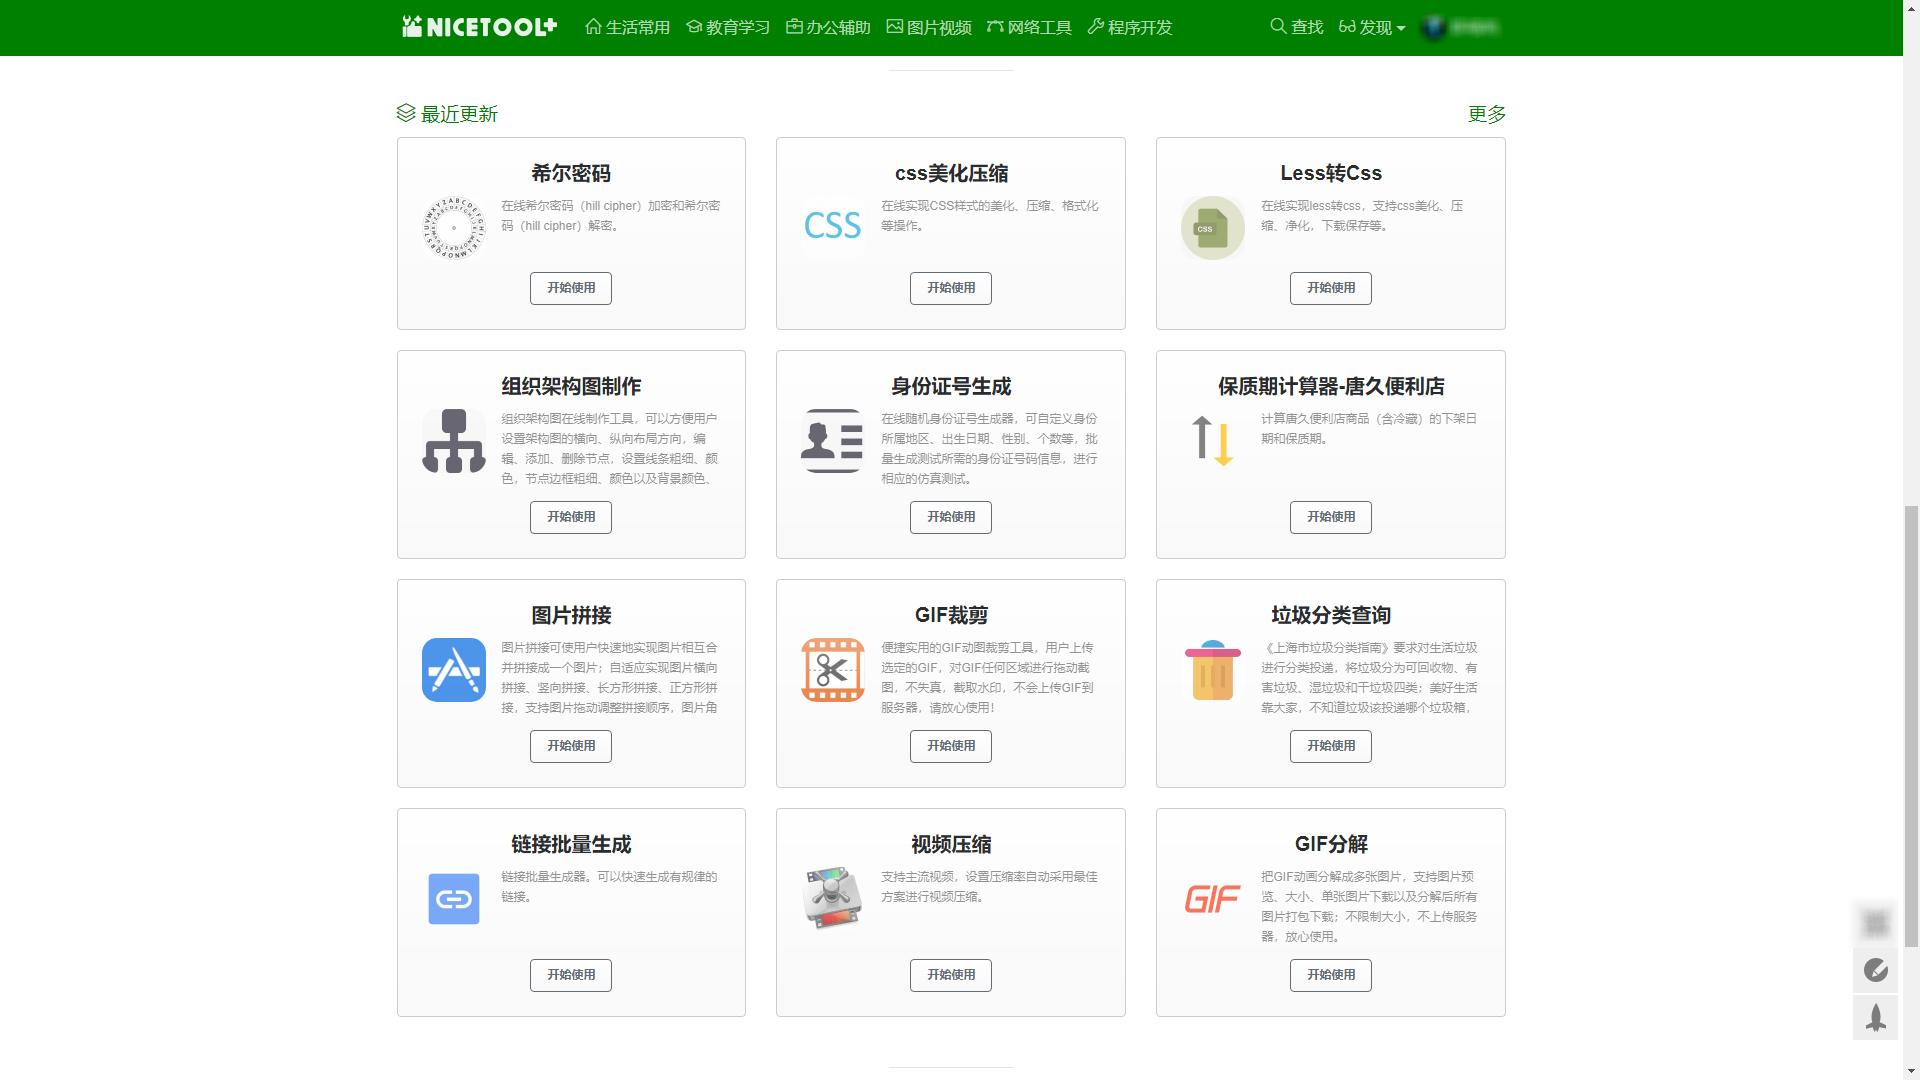Open the 办公辅助 navigation menu
1920x1080 pixels.
coord(828,27)
